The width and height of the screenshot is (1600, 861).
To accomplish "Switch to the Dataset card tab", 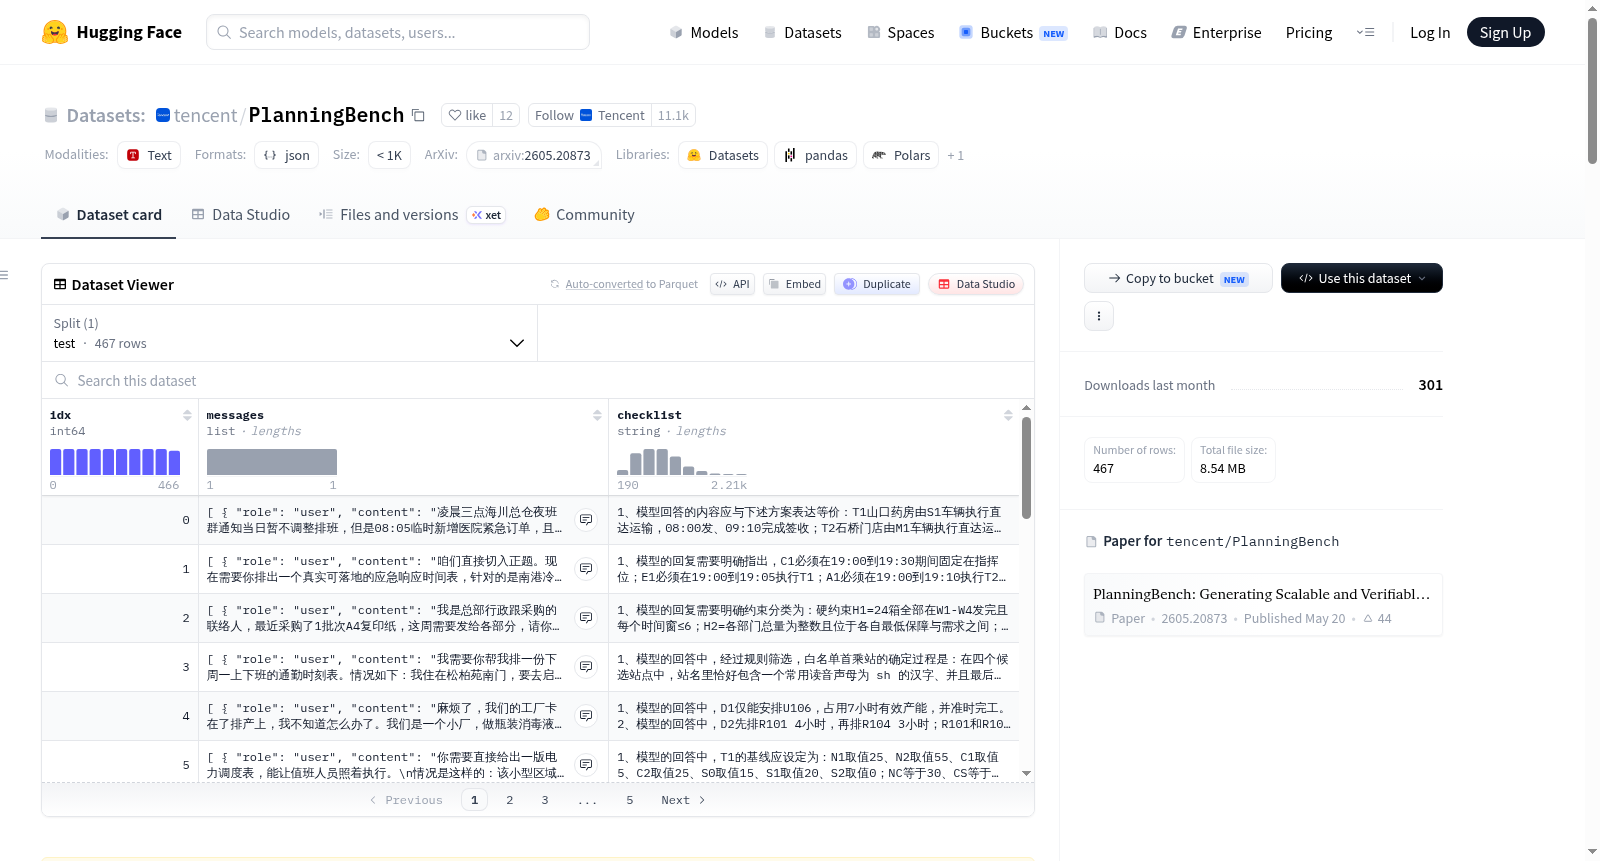I will pyautogui.click(x=108, y=215).
